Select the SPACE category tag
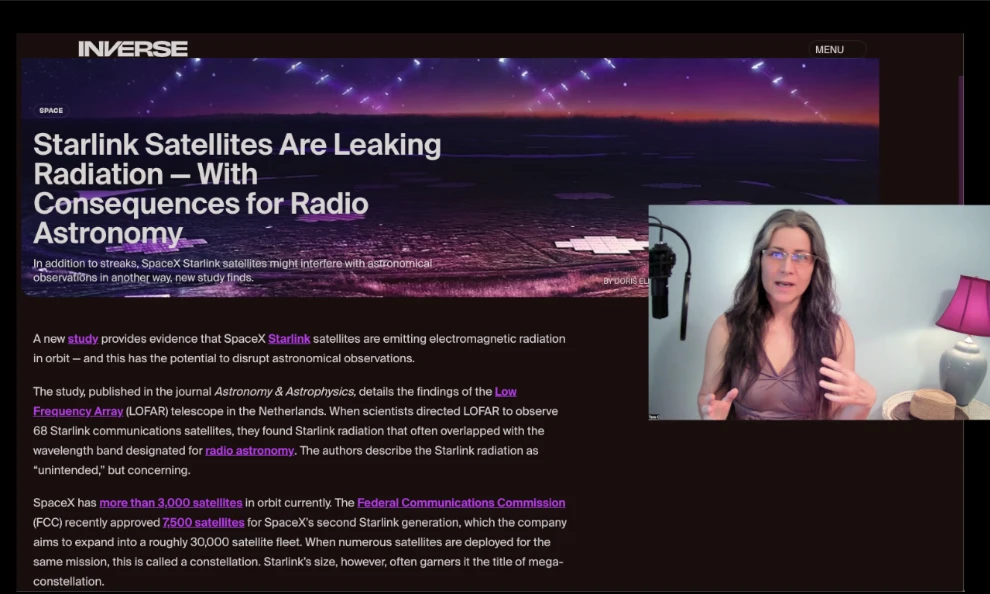 point(51,110)
